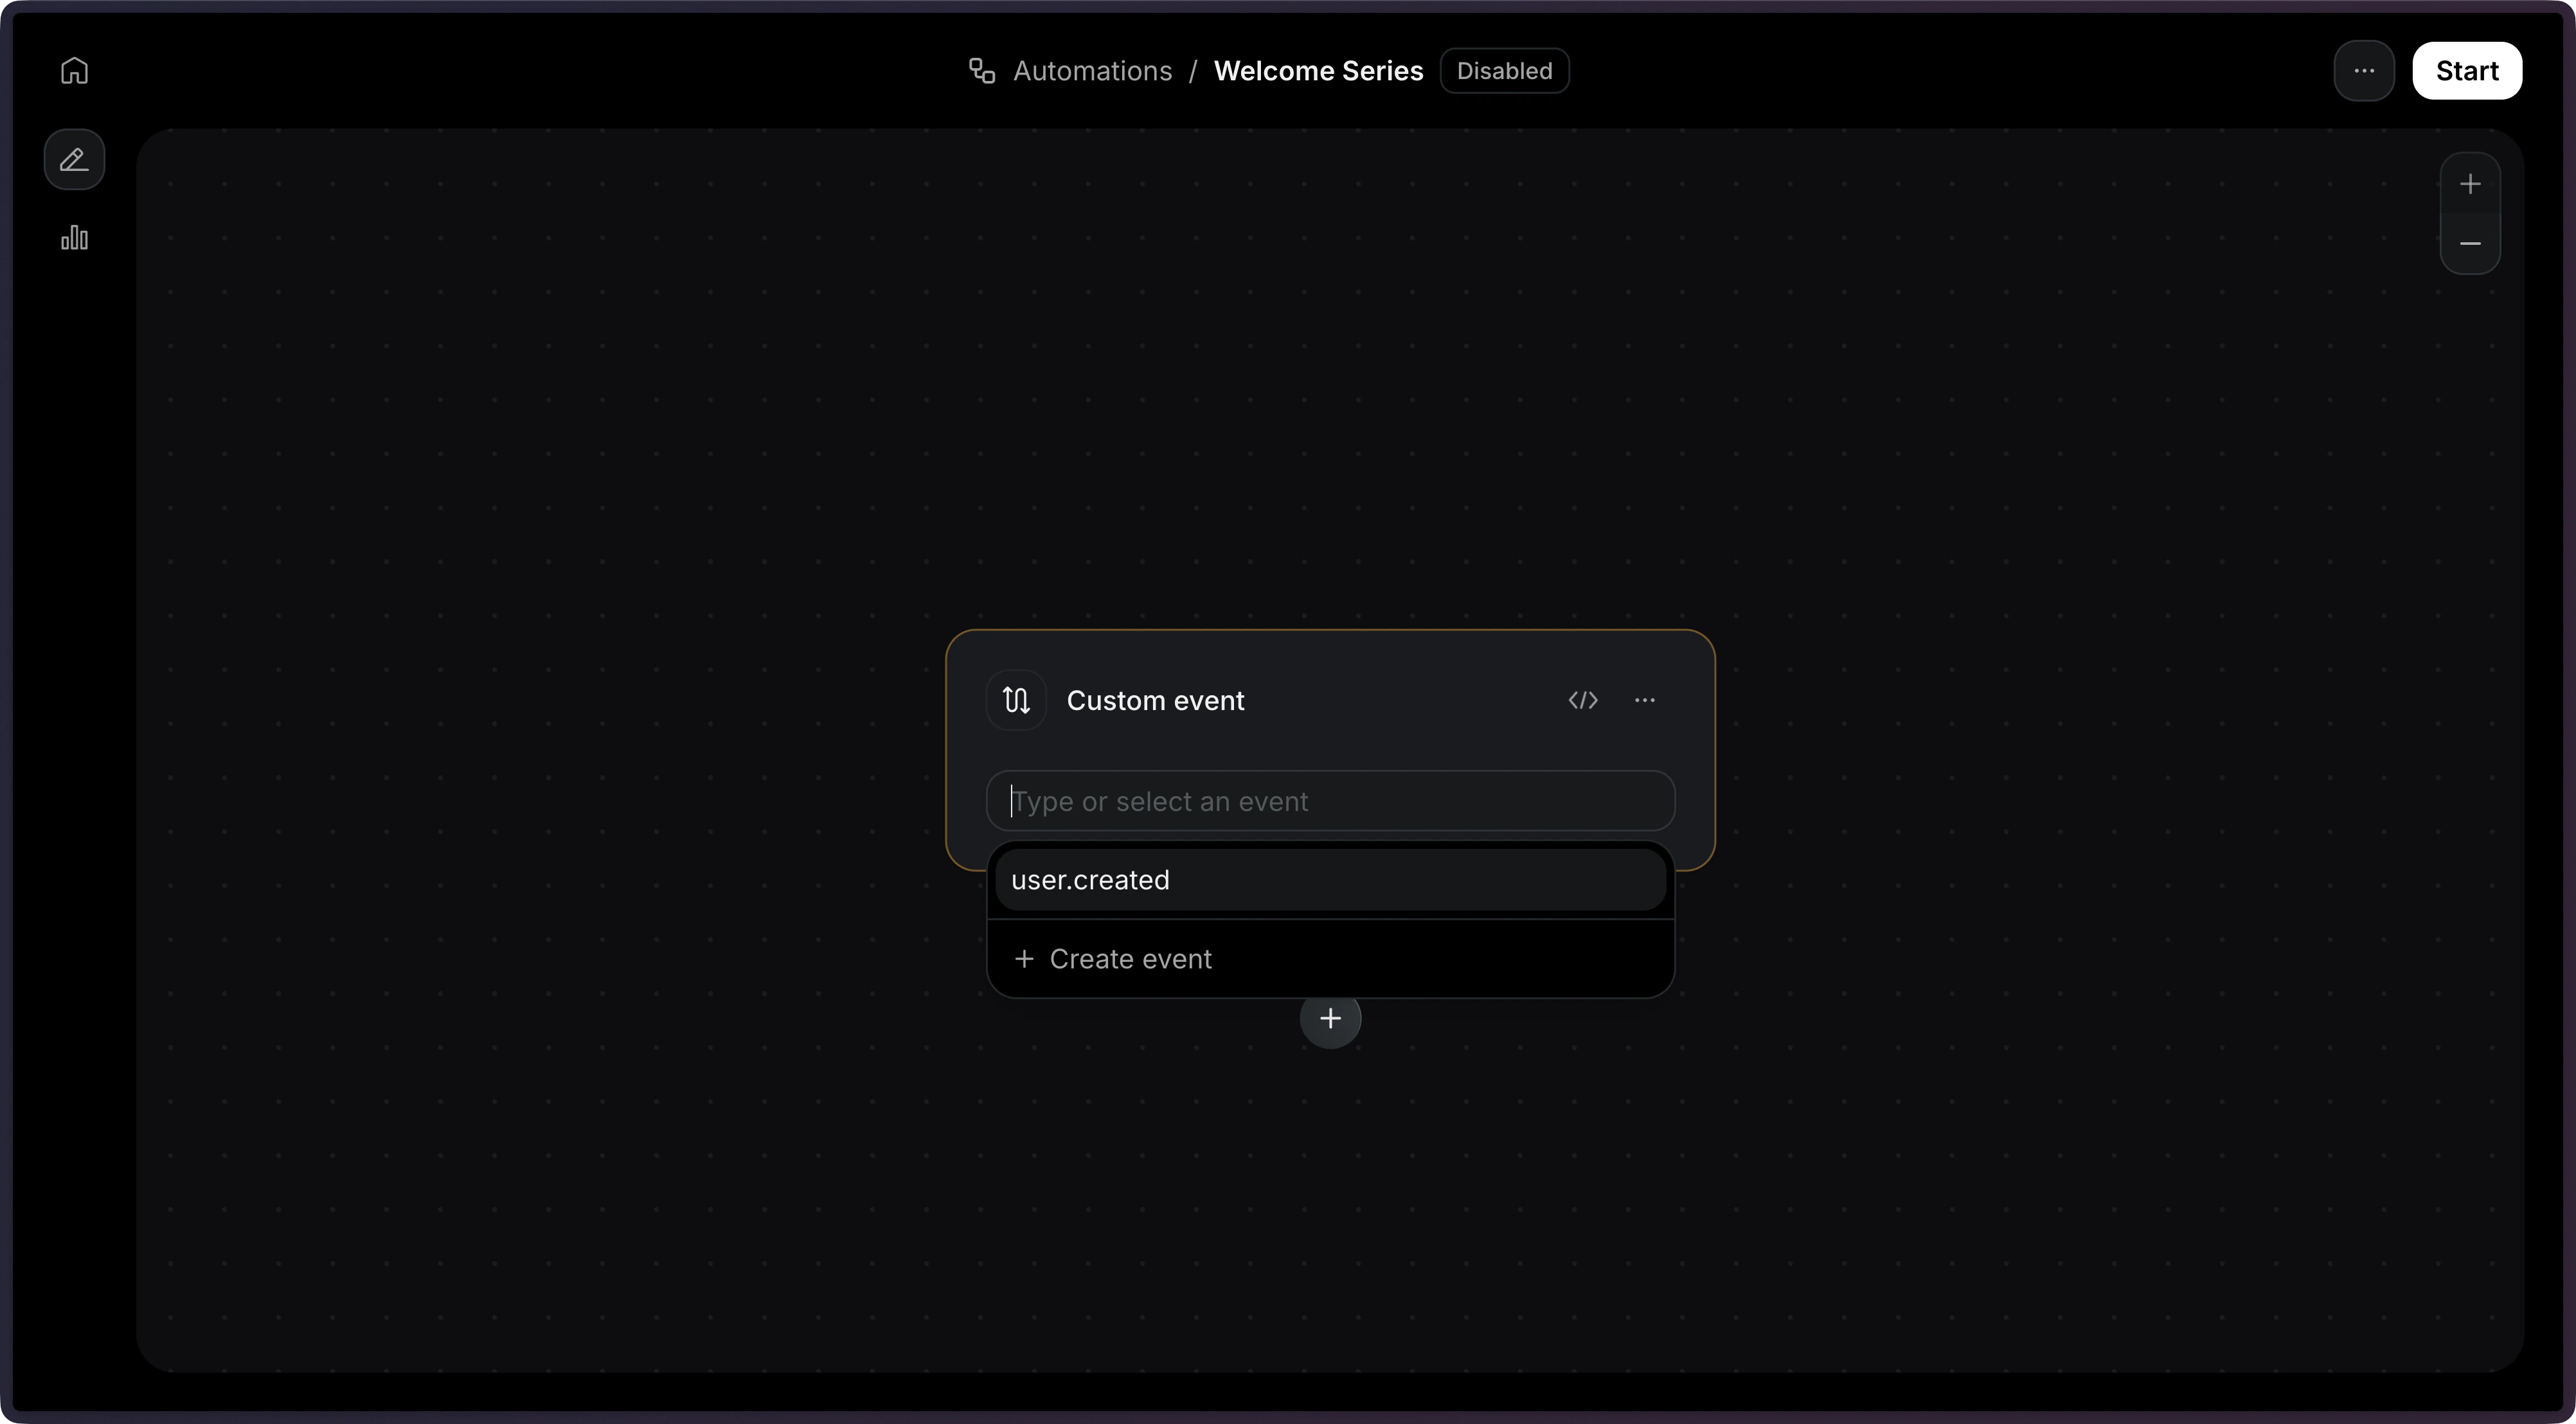
Task: Click the Start button
Action: 2468,70
